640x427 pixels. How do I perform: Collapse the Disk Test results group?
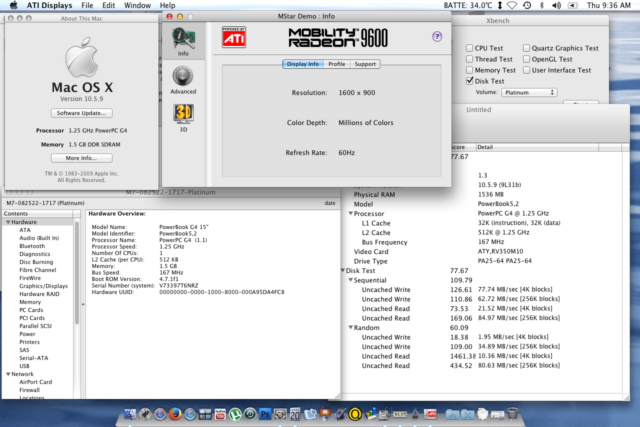coord(342,271)
